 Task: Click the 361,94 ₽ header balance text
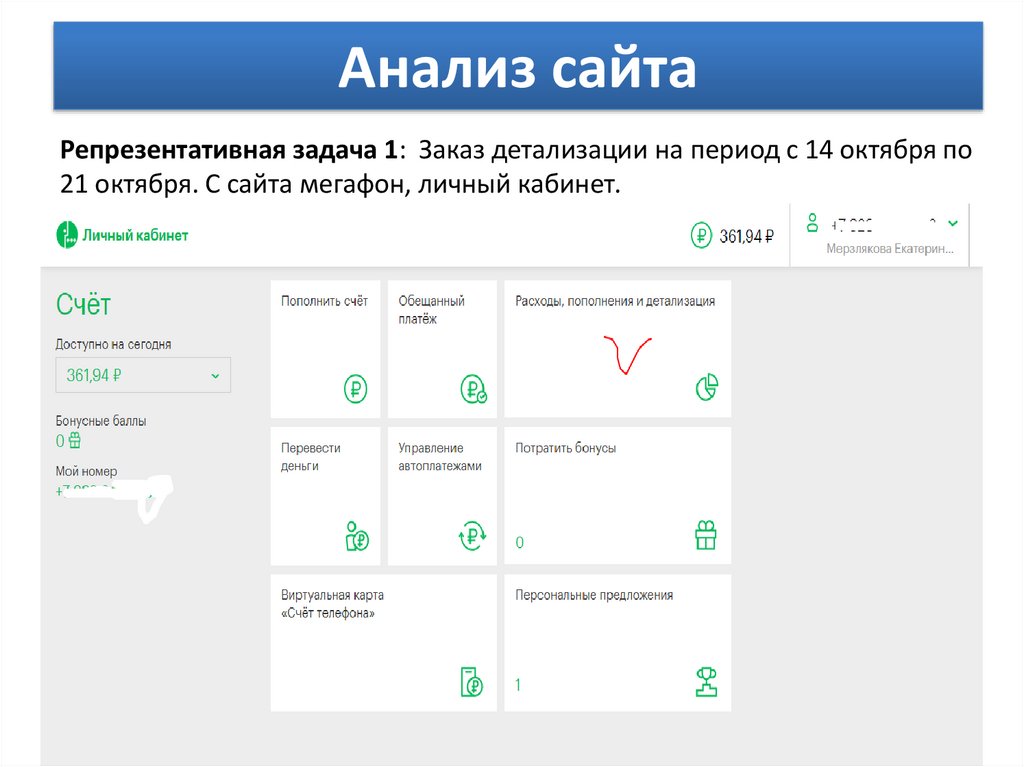click(746, 236)
